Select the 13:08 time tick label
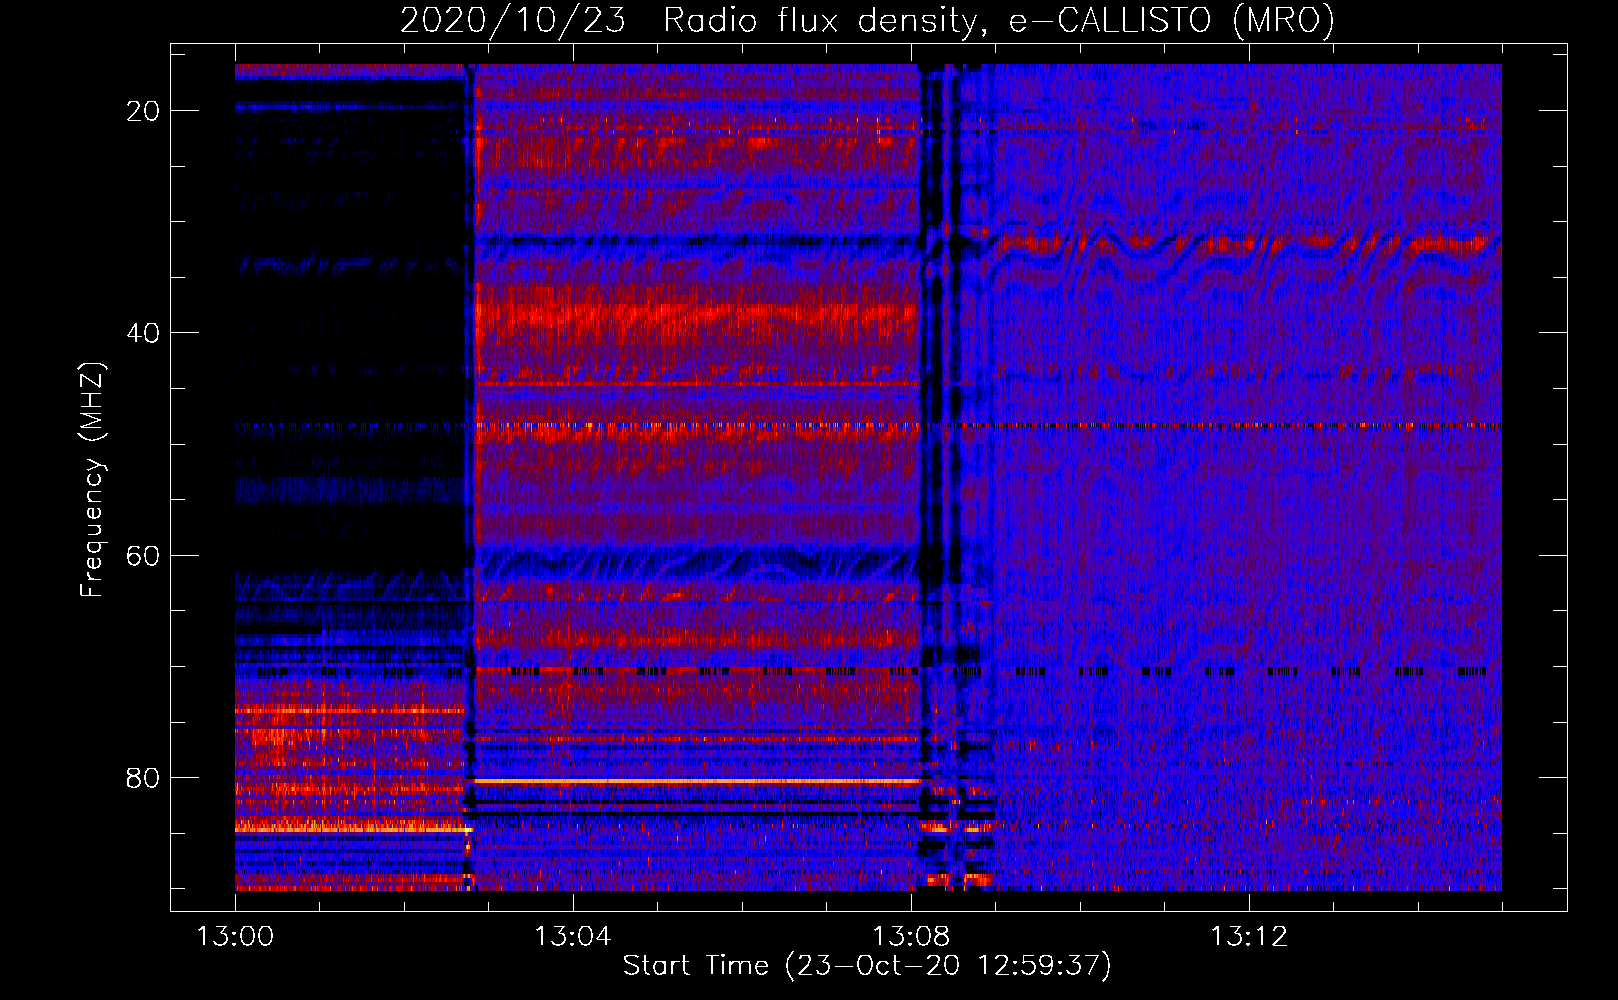 [x=910, y=936]
